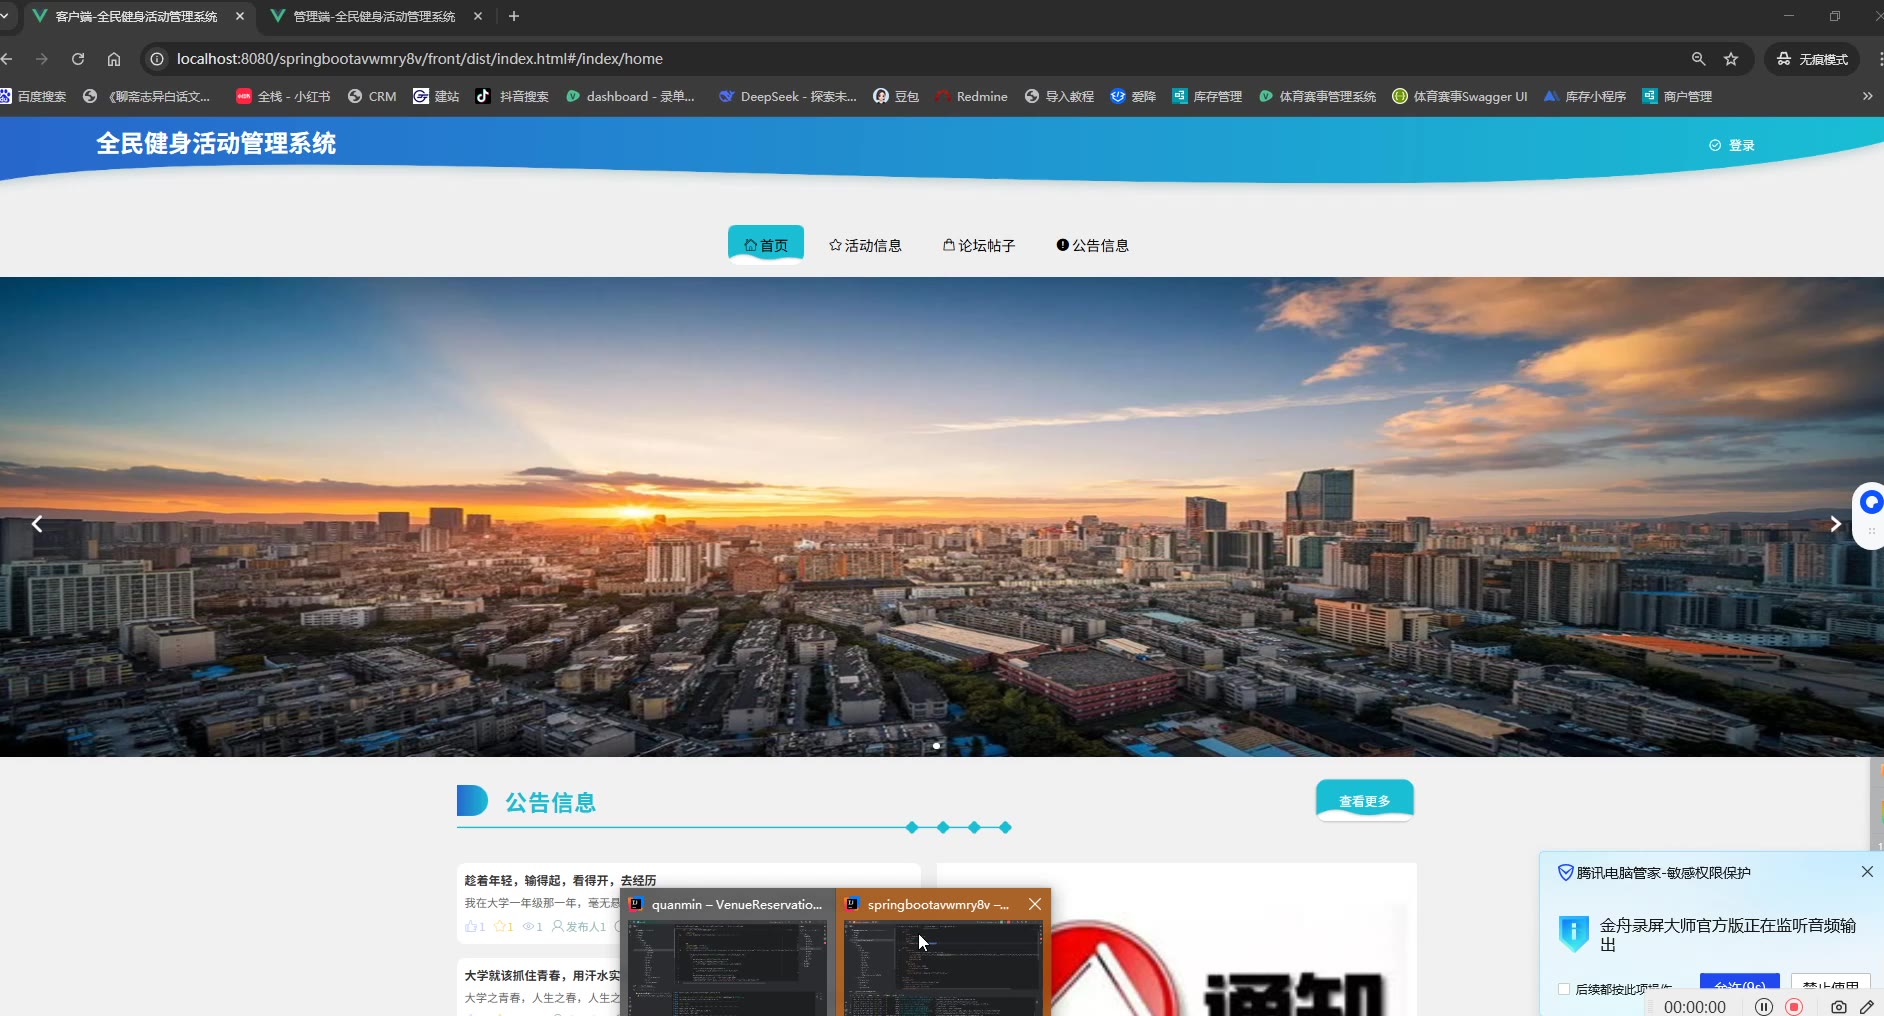Open the 全栈 - 小红书 bookmark
Screen dimensions: 1884x1016
283,96
